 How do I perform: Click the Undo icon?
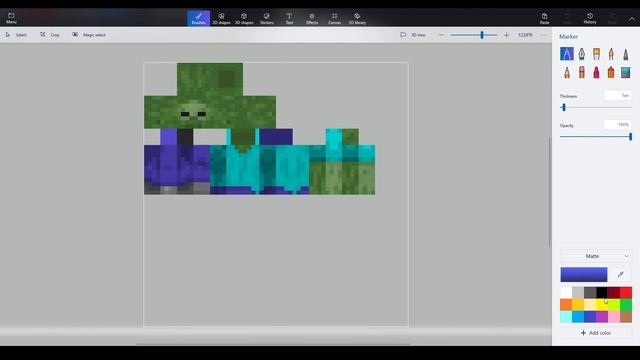[x=567, y=18]
